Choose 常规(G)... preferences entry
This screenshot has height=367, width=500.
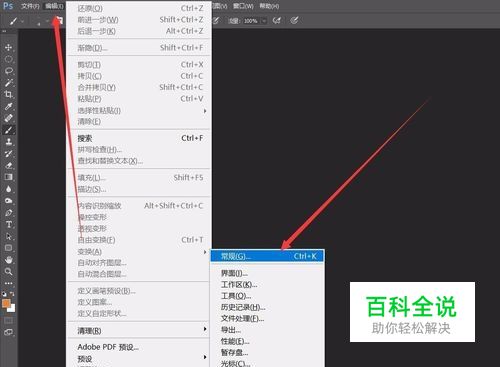point(267,256)
